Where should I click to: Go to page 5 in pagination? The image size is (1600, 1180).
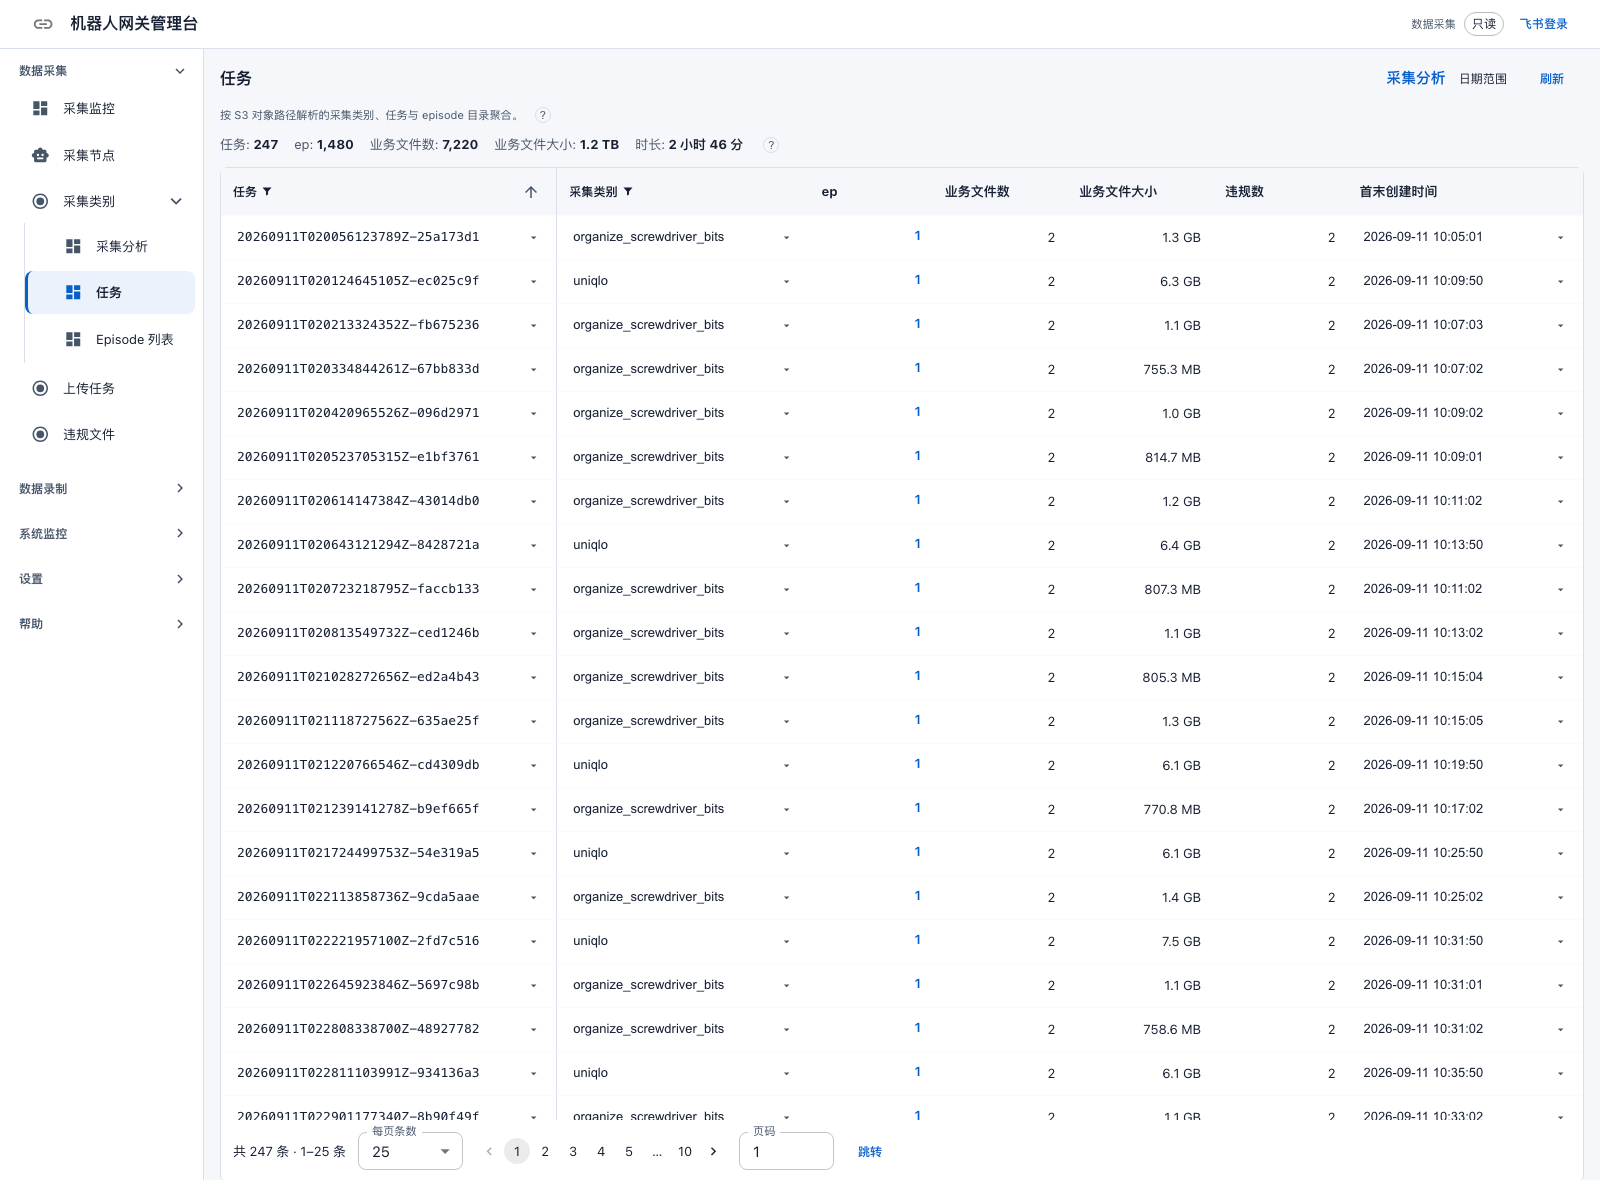(x=629, y=1151)
